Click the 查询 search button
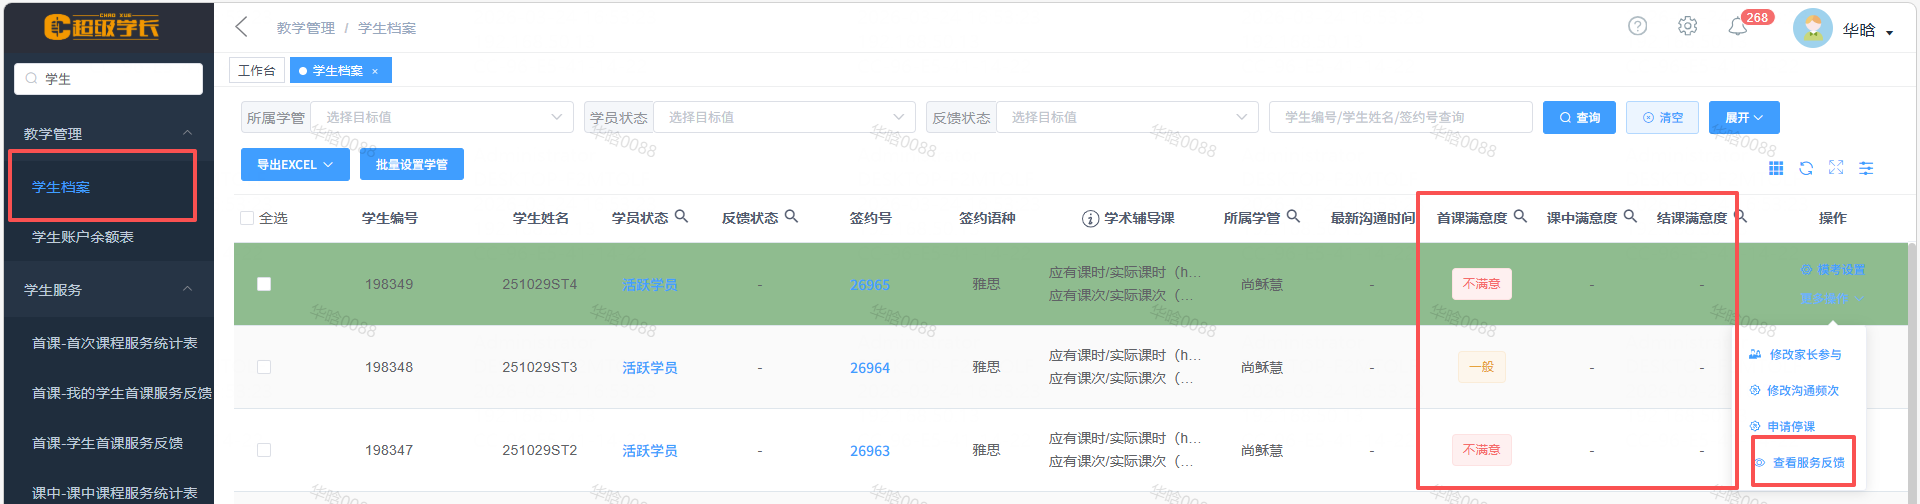This screenshot has height=504, width=1920. click(x=1579, y=117)
